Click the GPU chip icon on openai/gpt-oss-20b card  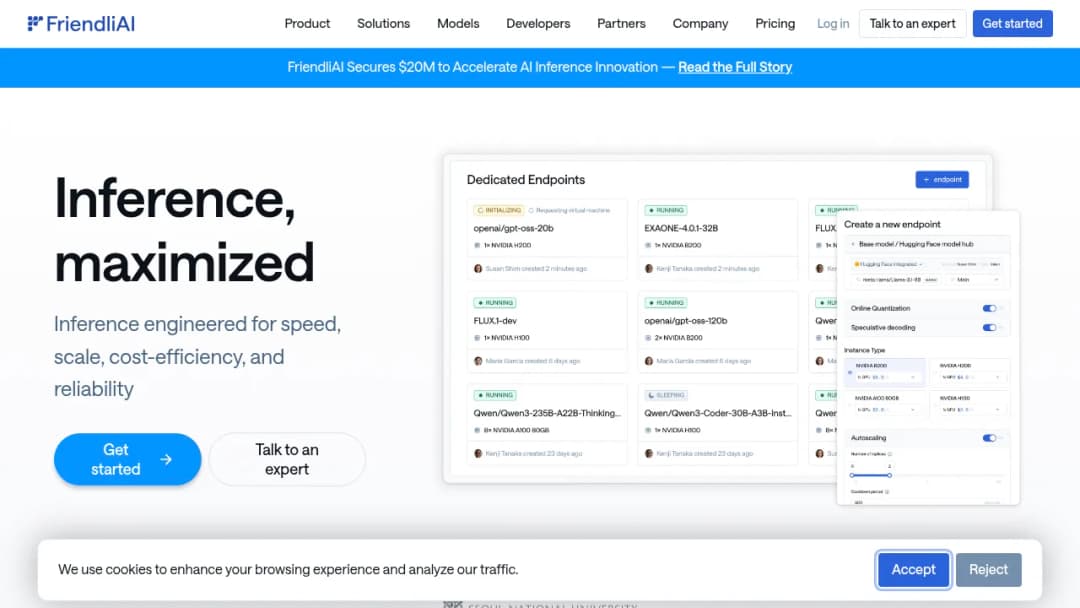click(x=477, y=245)
